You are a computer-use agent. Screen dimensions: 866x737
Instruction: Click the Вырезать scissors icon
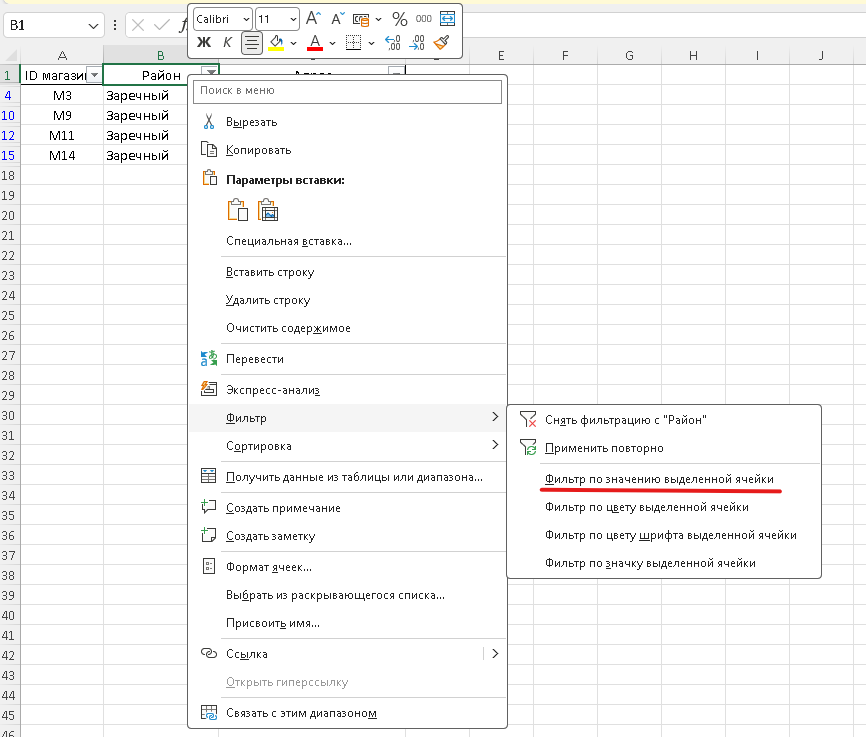[x=209, y=122]
